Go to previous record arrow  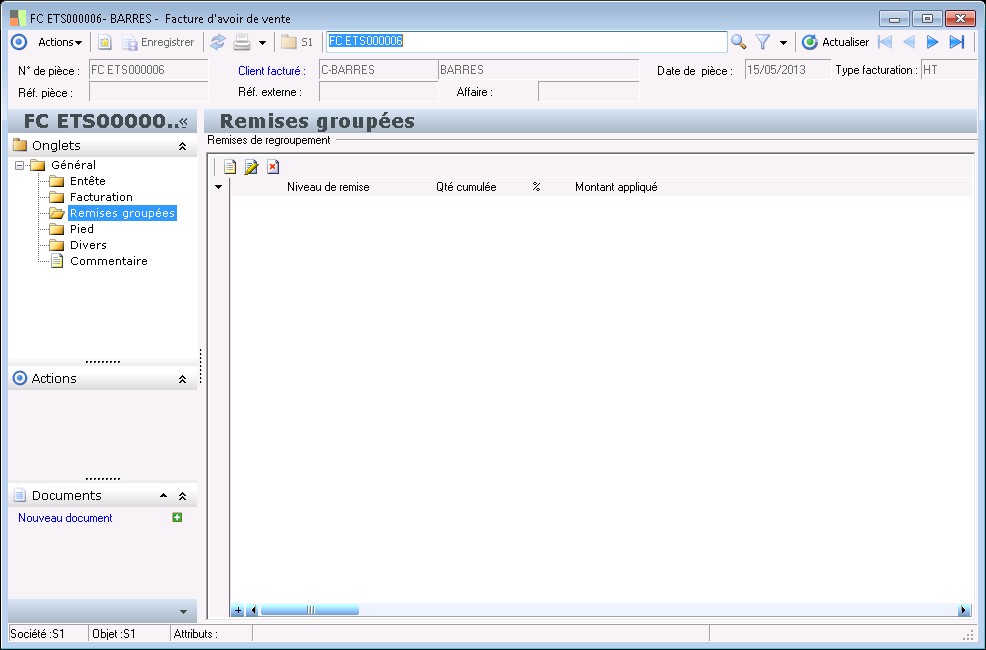click(x=909, y=42)
